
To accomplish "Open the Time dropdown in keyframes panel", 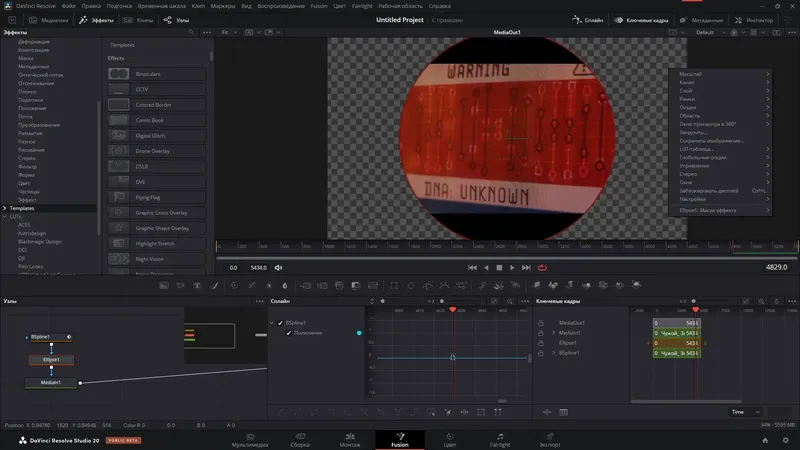I will [745, 411].
